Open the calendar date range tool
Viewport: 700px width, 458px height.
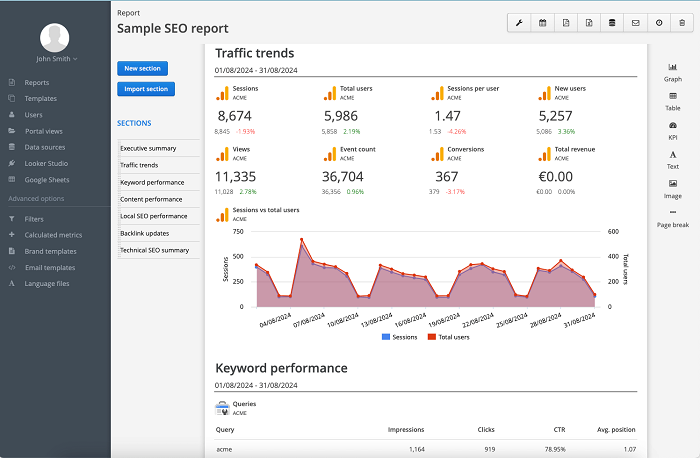click(543, 22)
